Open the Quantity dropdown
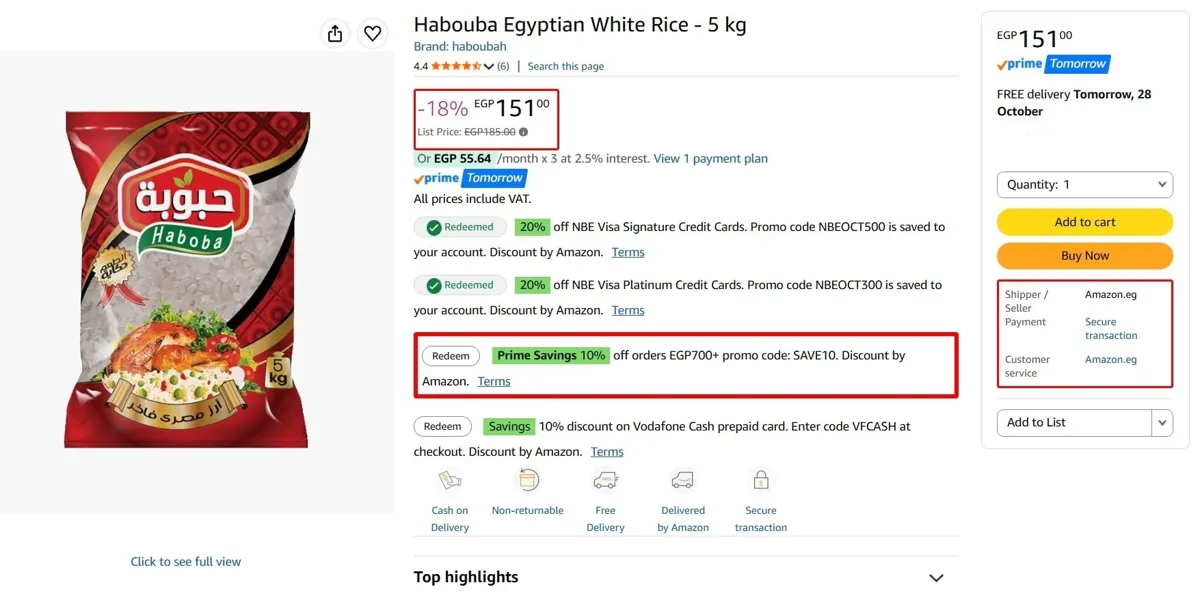The width and height of the screenshot is (1200, 600). coord(1085,185)
